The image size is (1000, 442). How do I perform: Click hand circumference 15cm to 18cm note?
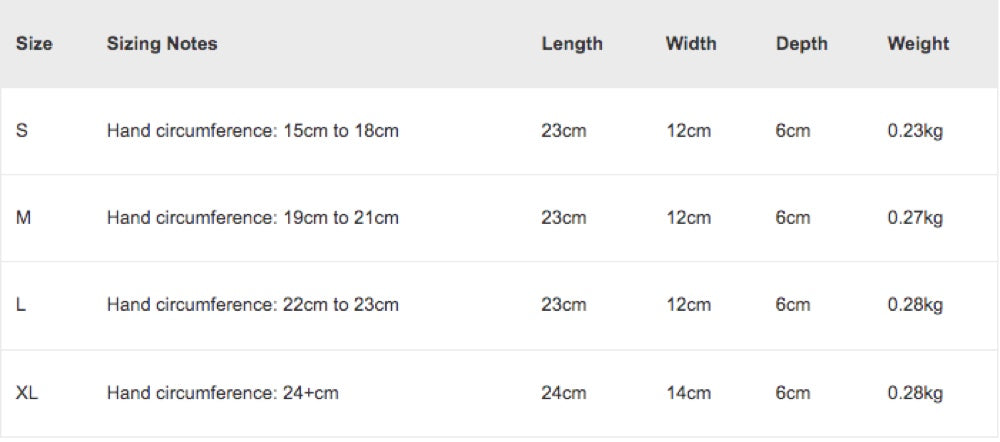(x=253, y=131)
